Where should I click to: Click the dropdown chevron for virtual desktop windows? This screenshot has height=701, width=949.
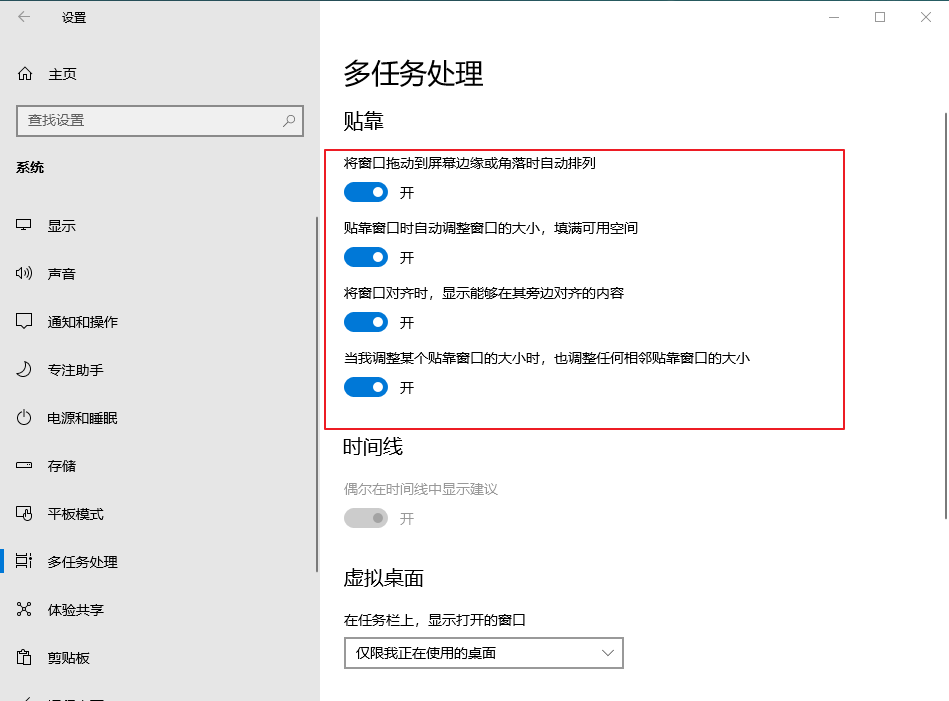click(x=608, y=652)
